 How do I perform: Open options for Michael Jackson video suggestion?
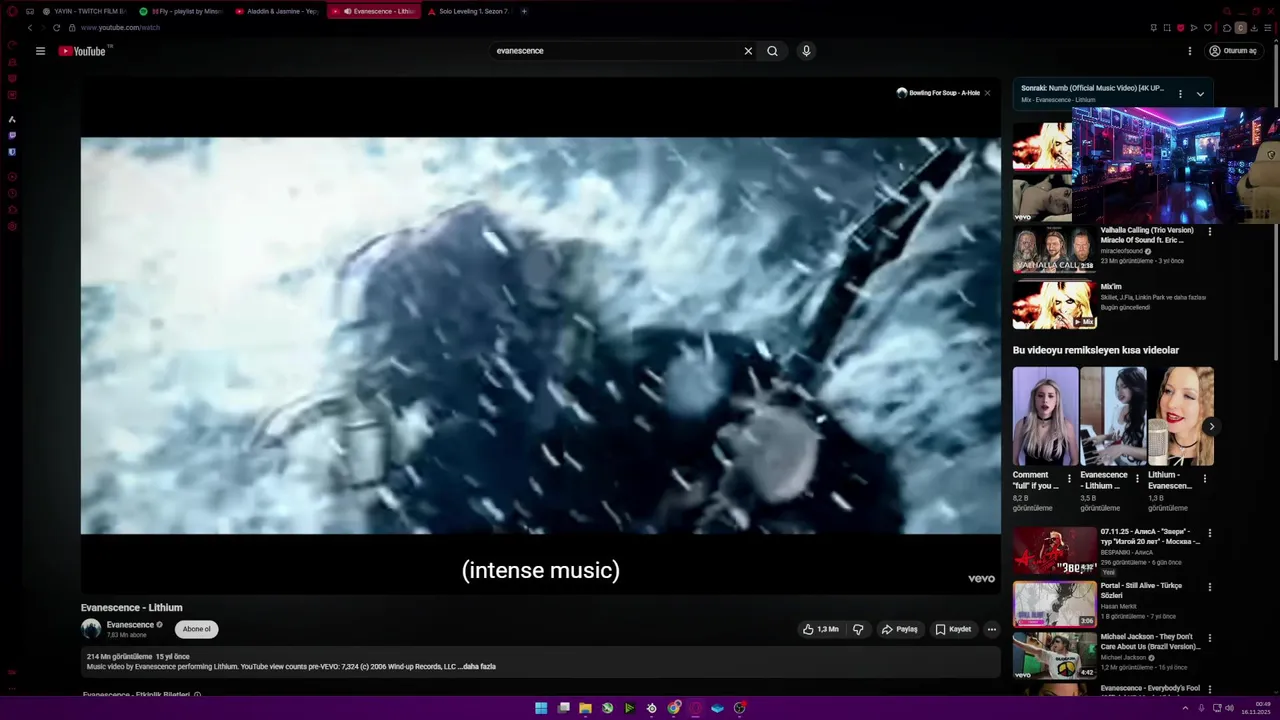pos(1209,638)
